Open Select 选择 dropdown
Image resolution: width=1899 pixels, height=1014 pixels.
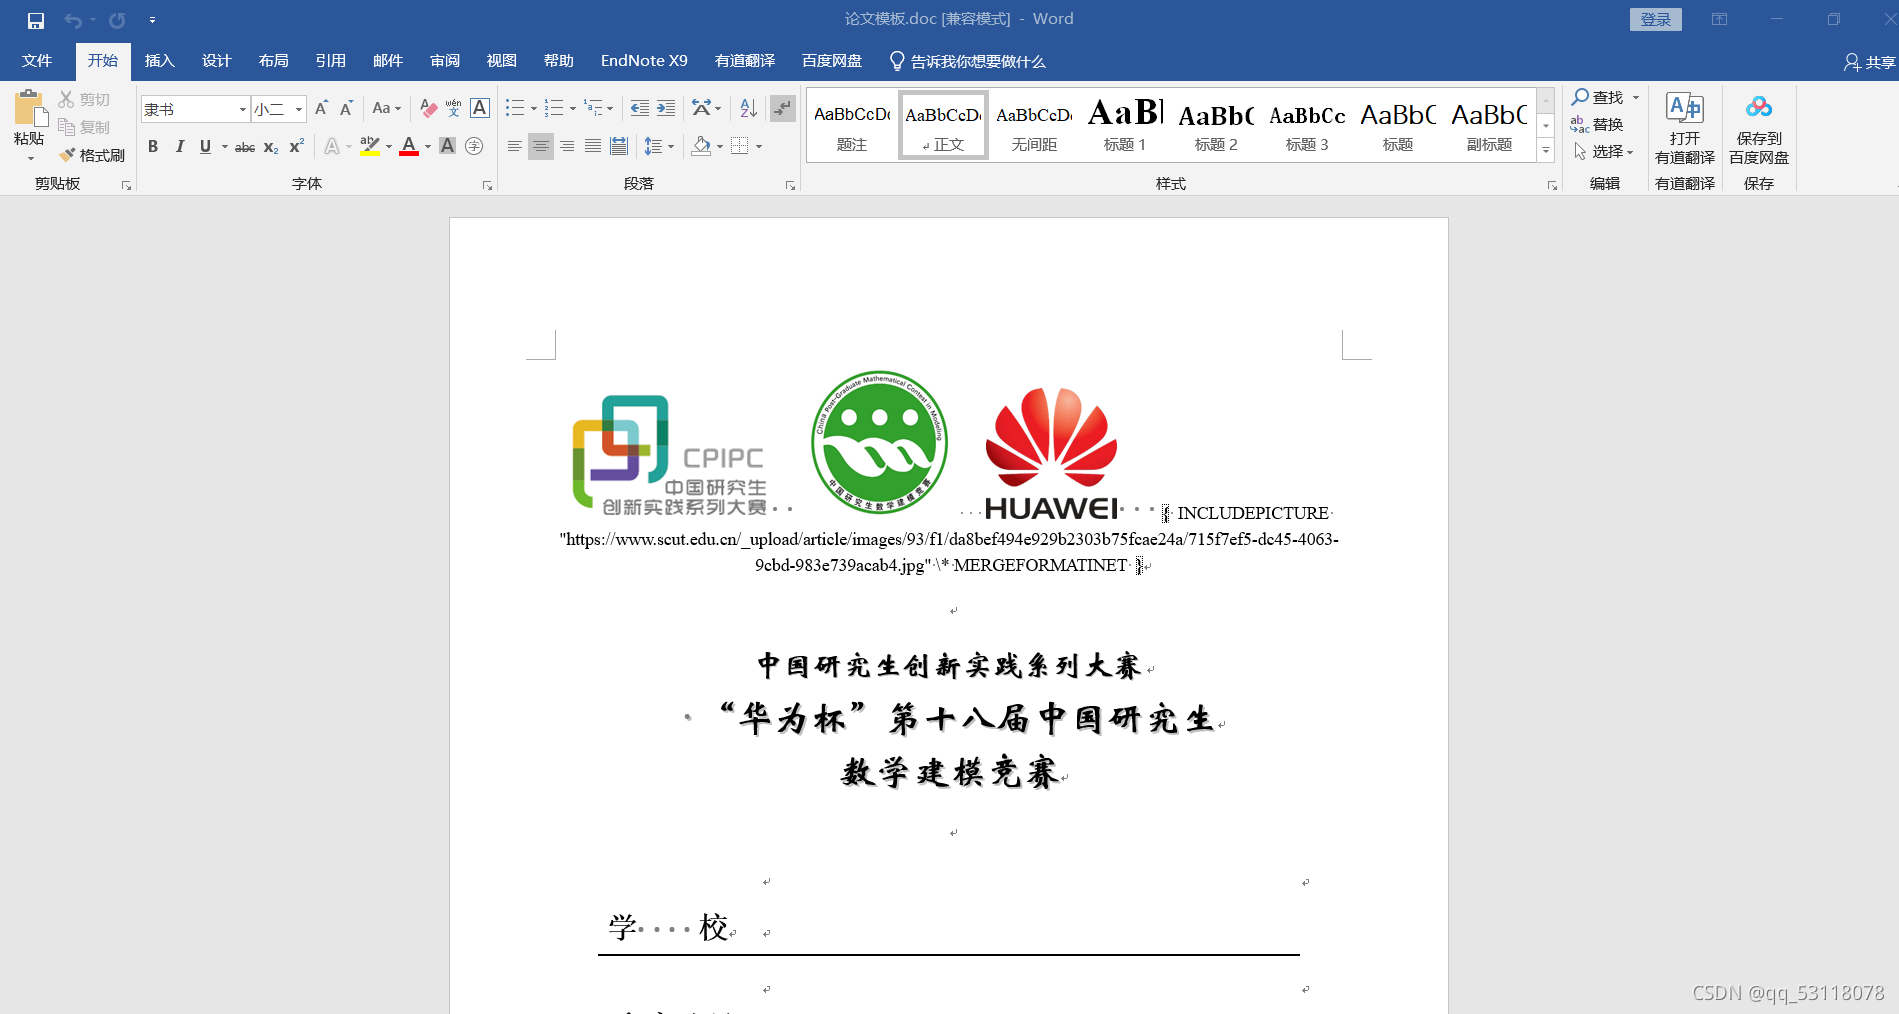click(1603, 152)
